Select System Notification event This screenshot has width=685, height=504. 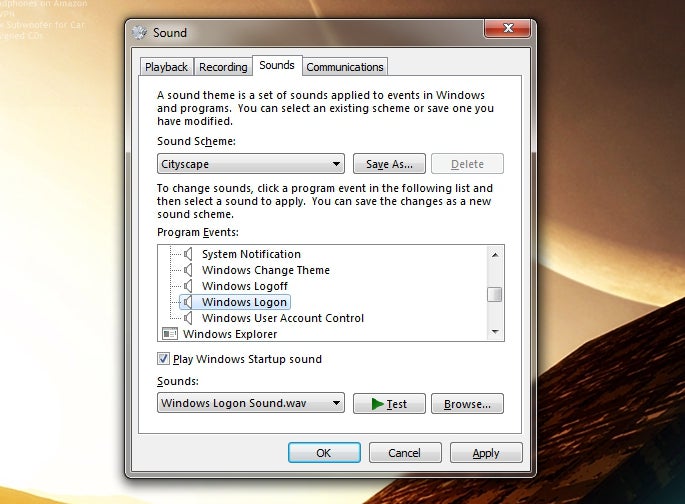tap(251, 254)
